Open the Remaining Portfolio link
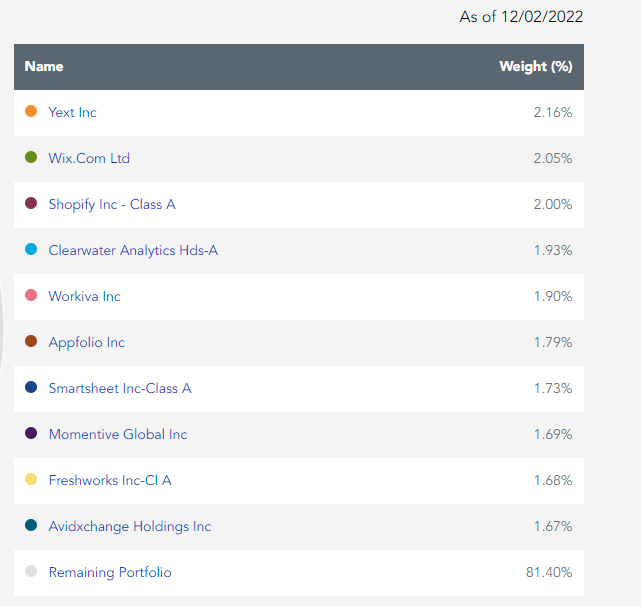Image resolution: width=641 pixels, height=606 pixels. coord(110,572)
